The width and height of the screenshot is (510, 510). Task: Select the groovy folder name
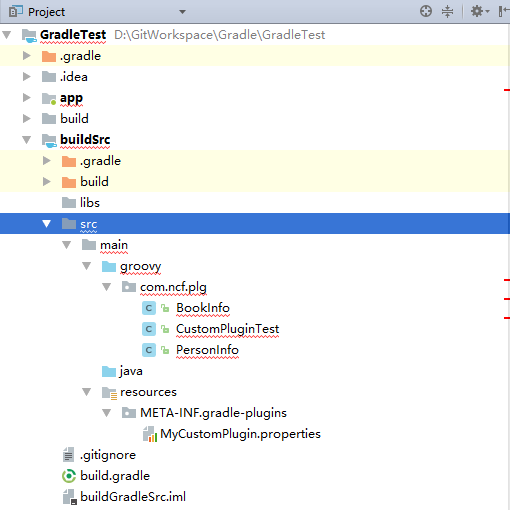[x=140, y=266]
